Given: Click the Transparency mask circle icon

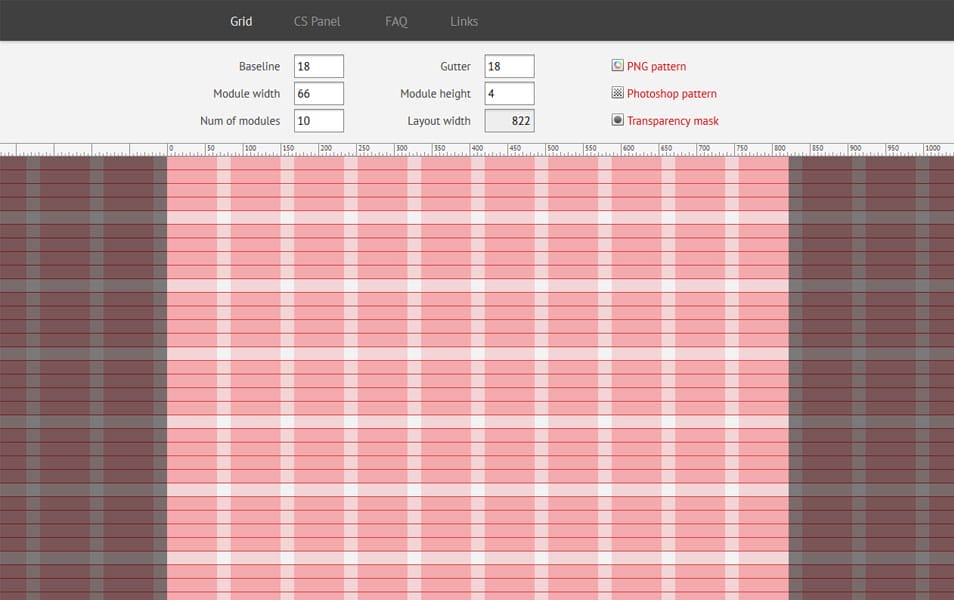Looking at the screenshot, I should [617, 119].
